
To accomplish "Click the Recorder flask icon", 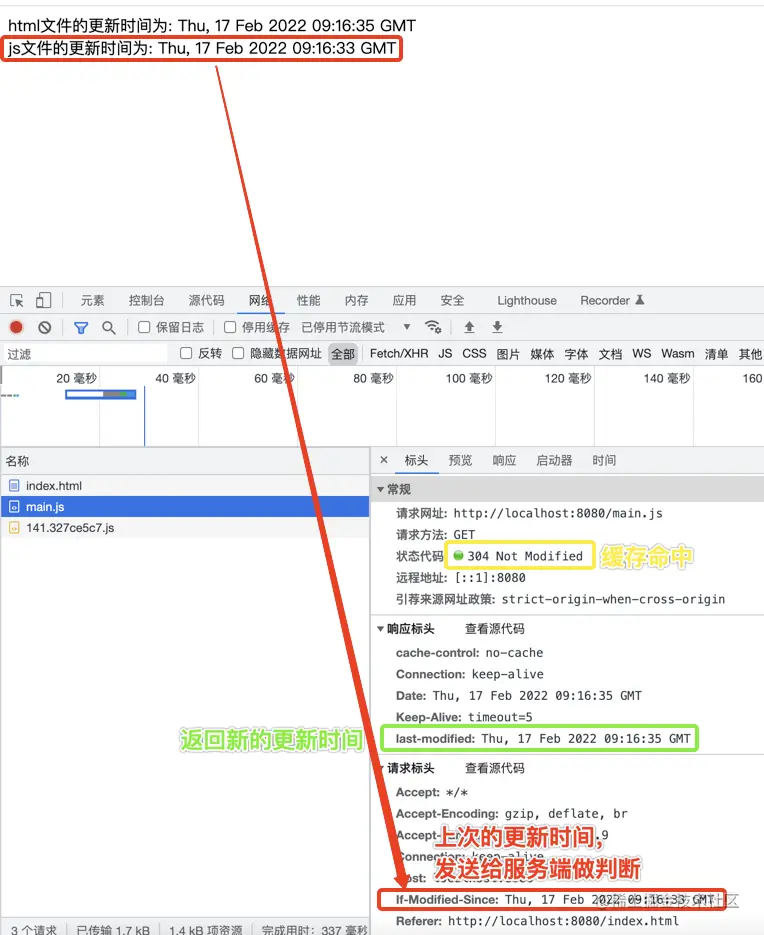I will pyautogui.click(x=639, y=299).
